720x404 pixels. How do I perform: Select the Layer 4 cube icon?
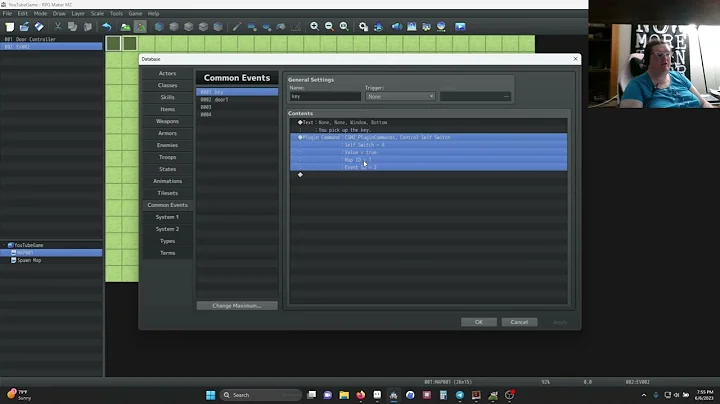(218, 27)
